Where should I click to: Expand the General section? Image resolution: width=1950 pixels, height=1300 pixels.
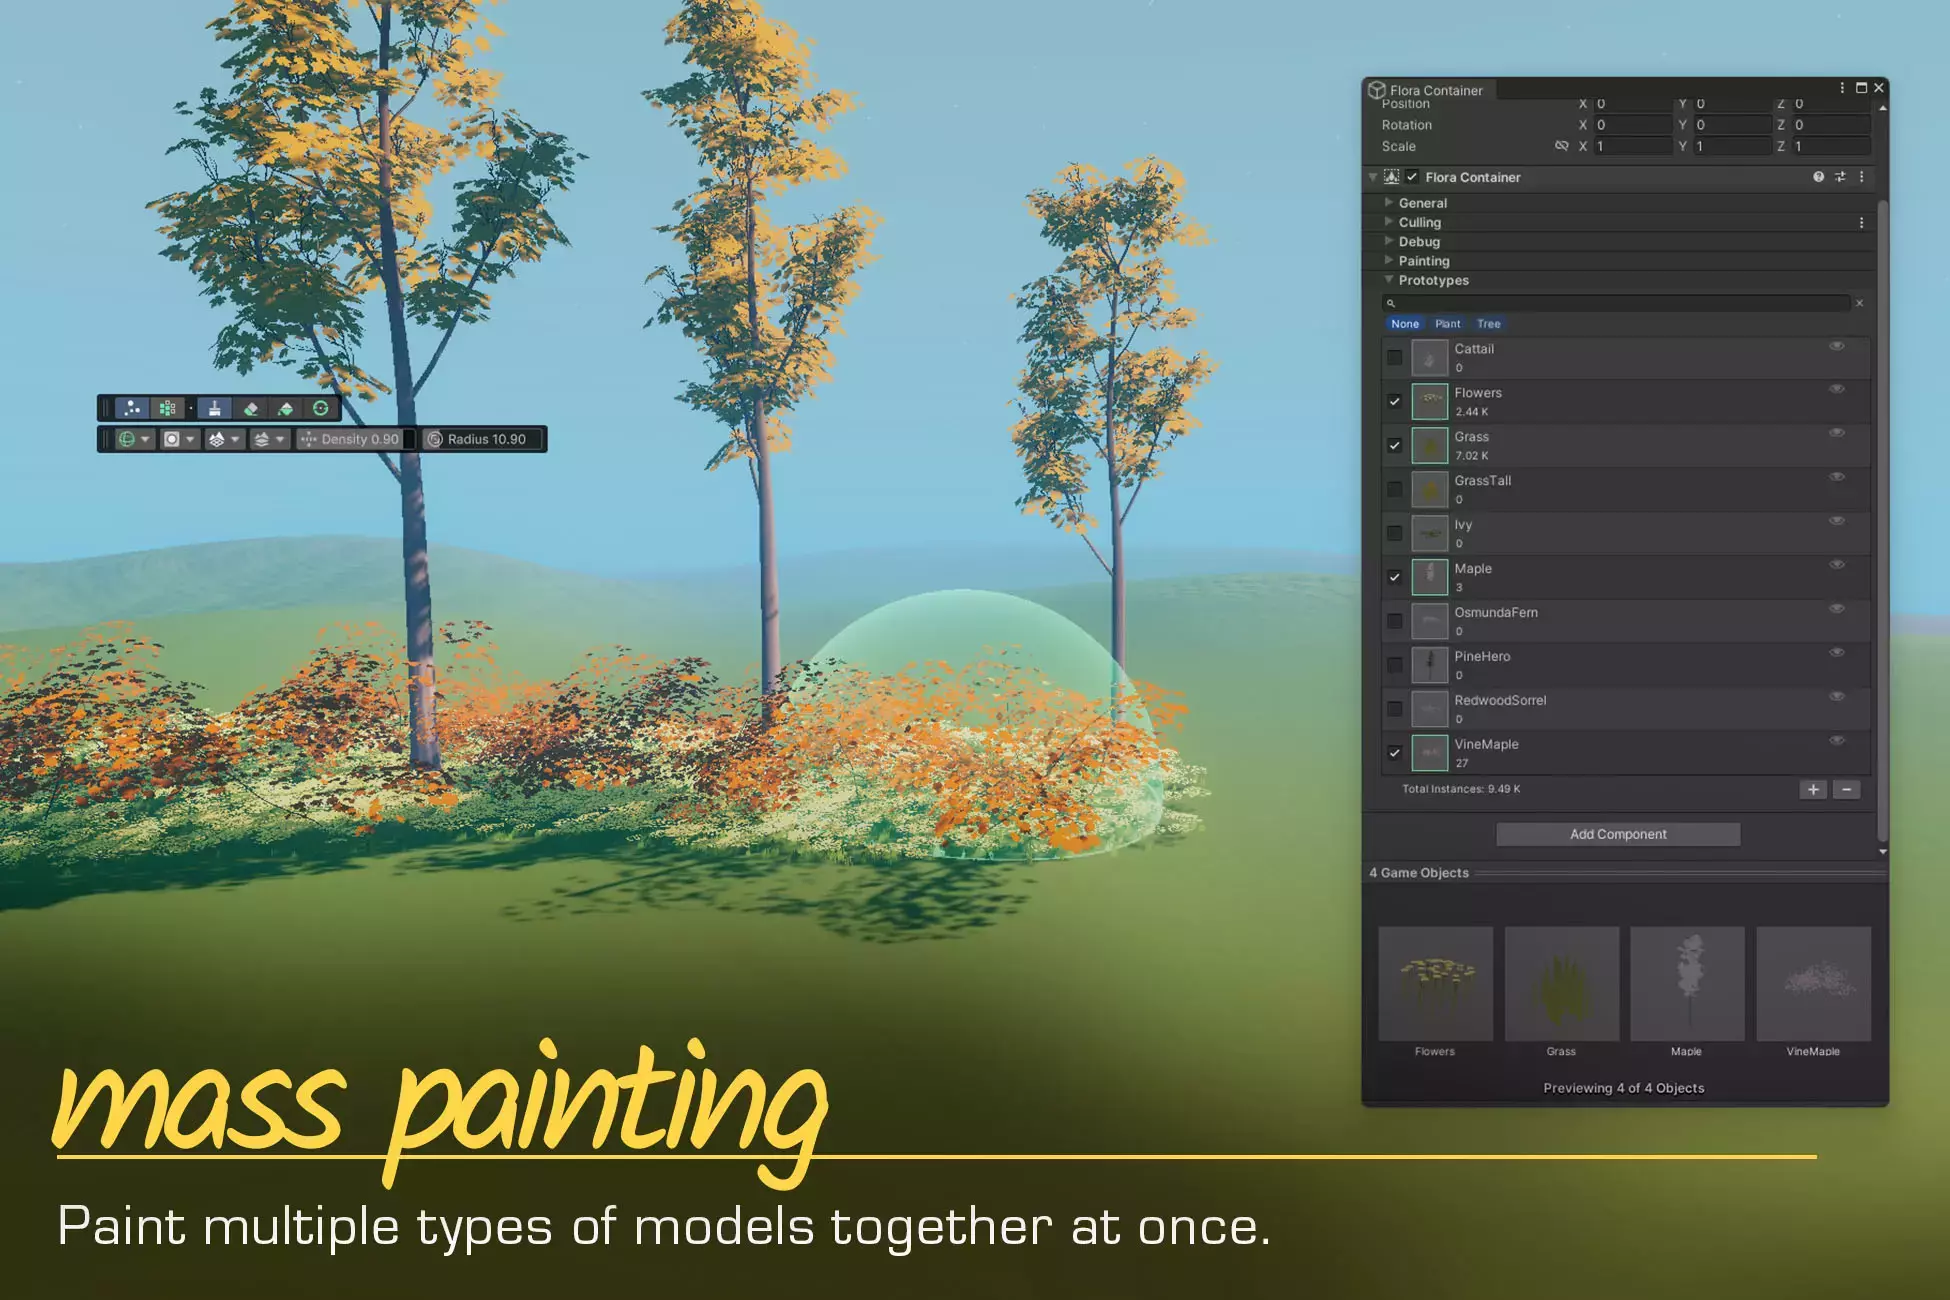(x=1422, y=203)
